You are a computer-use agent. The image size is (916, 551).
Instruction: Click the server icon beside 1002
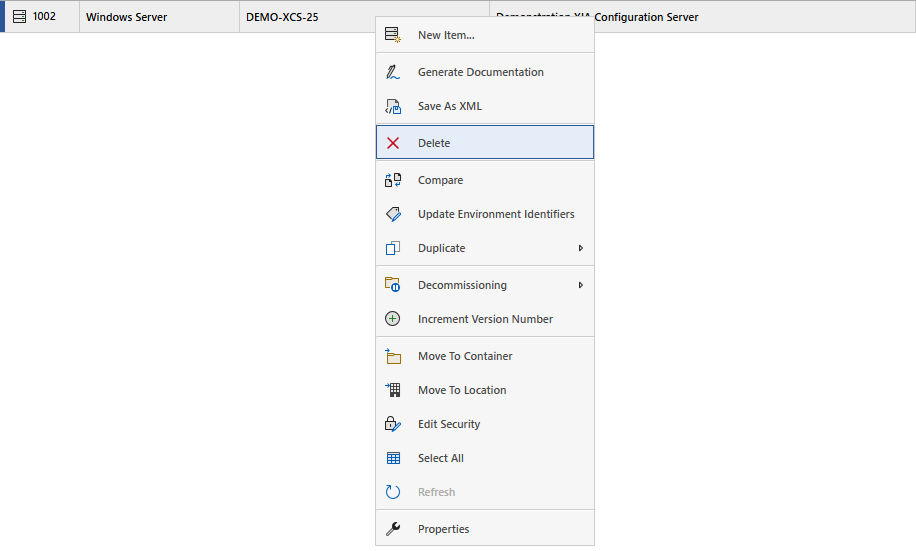point(19,17)
